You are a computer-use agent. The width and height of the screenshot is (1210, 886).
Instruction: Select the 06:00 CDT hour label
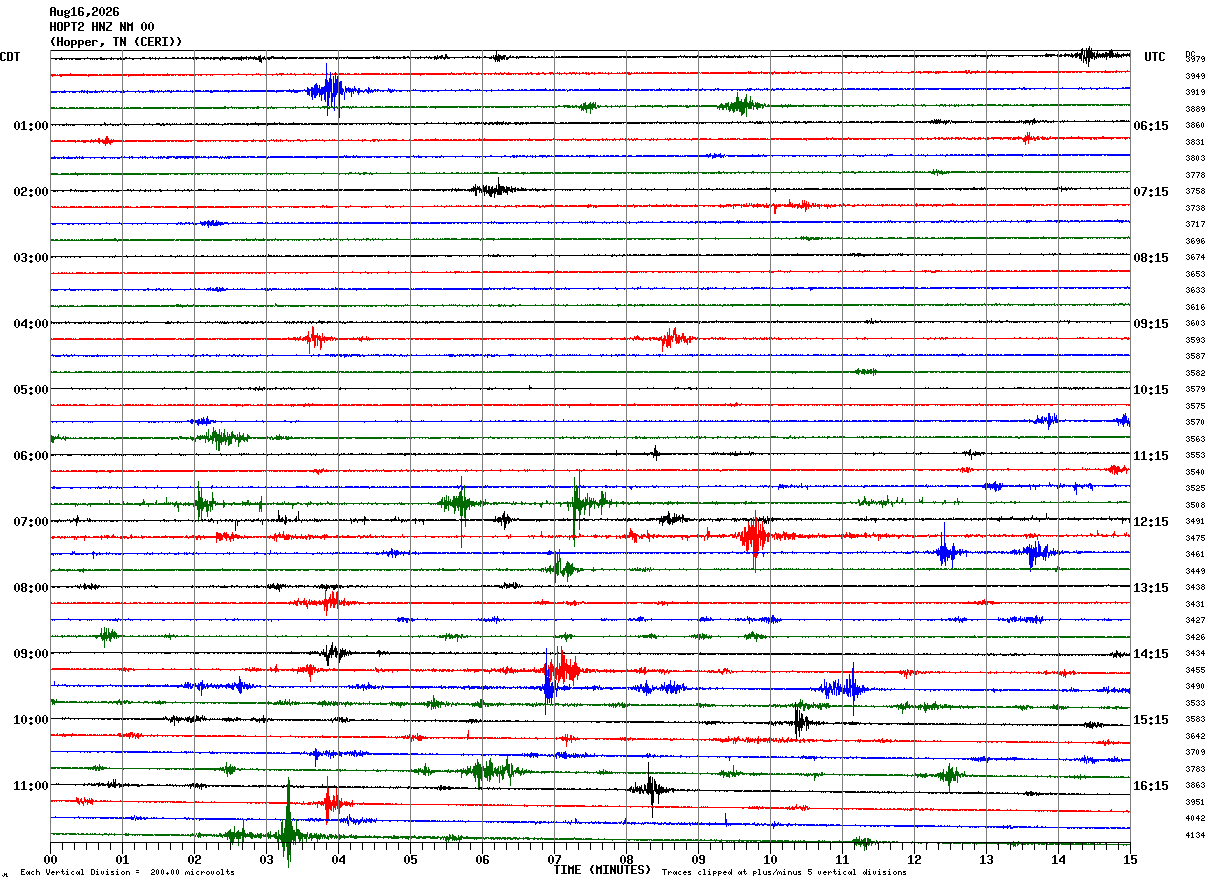(31, 456)
